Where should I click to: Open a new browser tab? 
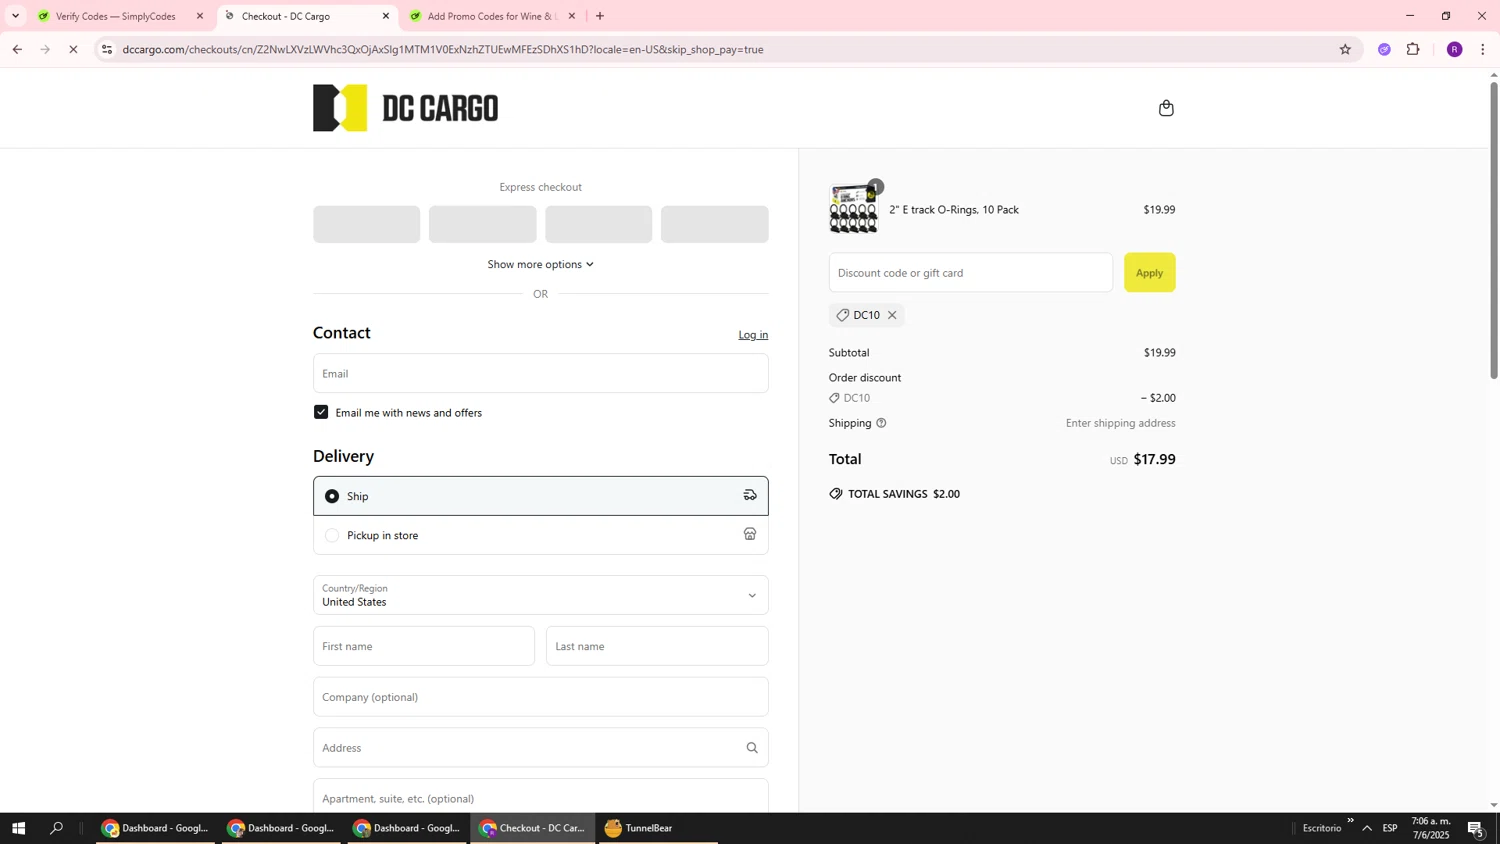tap(600, 16)
